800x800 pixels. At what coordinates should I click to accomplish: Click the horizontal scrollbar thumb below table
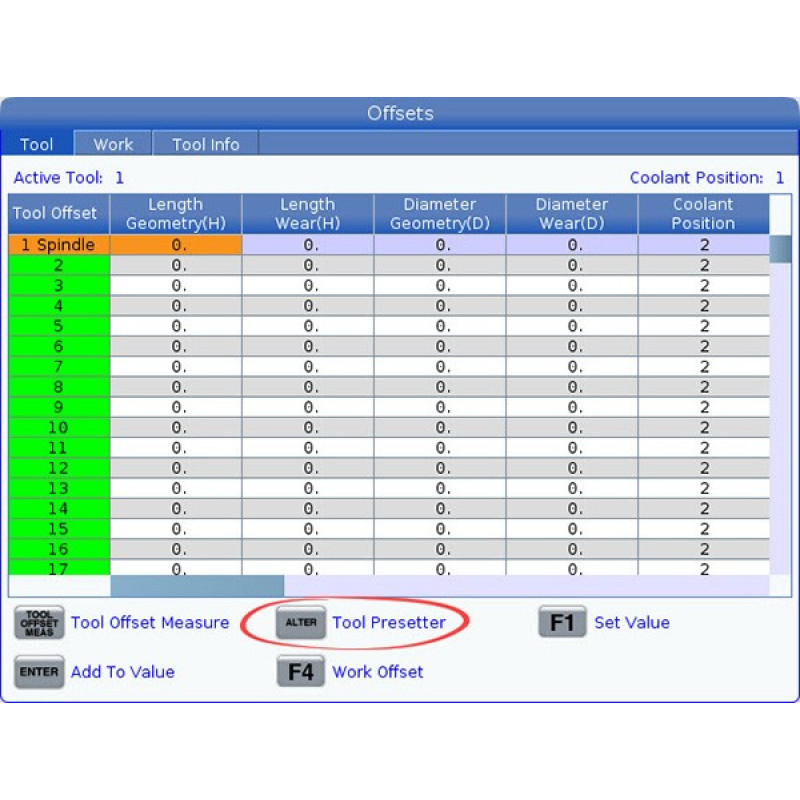[x=197, y=586]
